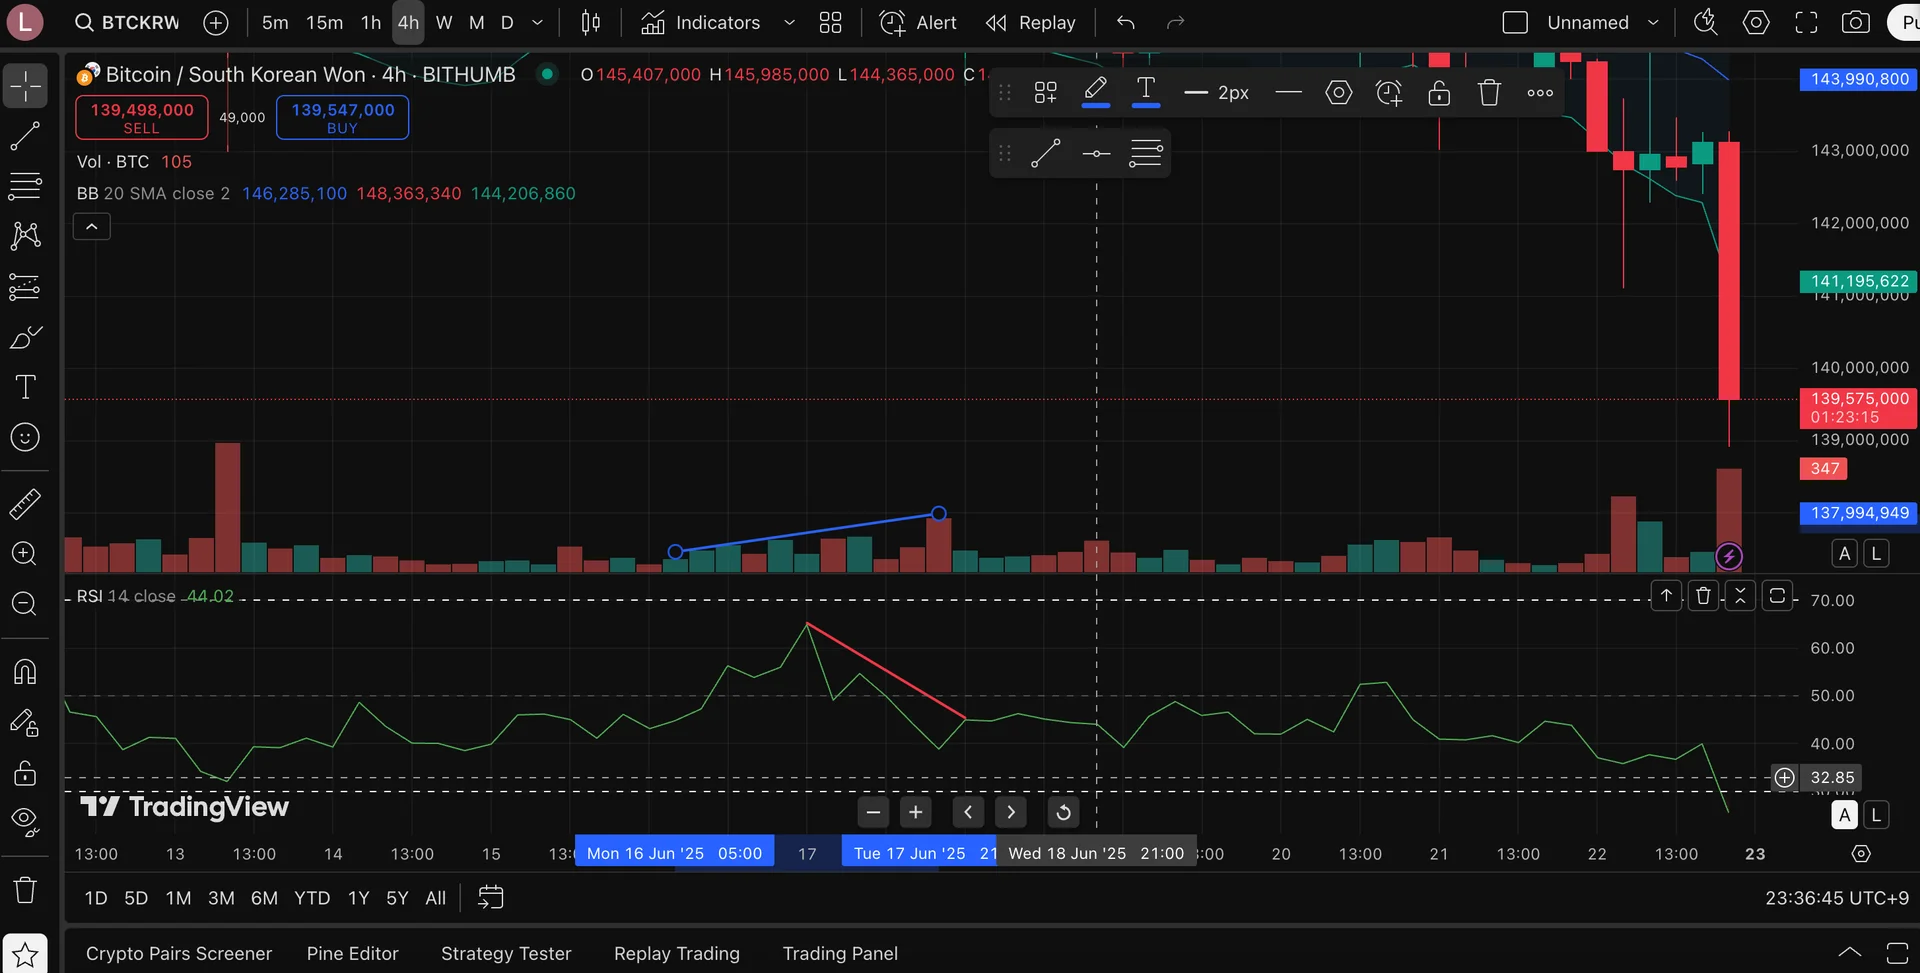Open the Alert creation dialog
This screenshot has width=1920, height=973.
point(918,22)
